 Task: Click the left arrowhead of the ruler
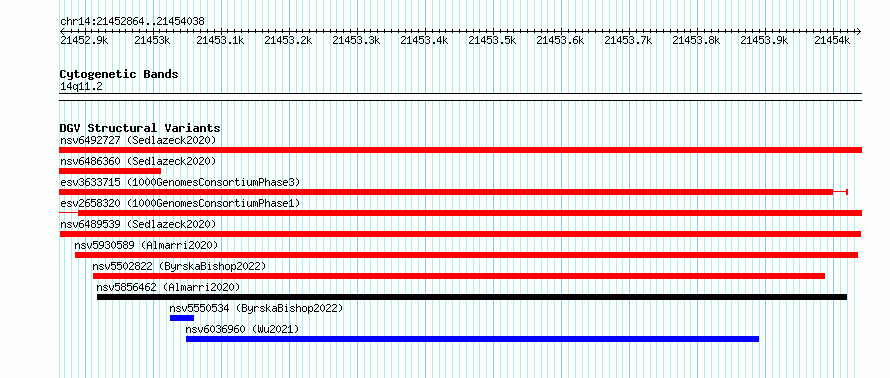[62, 31]
